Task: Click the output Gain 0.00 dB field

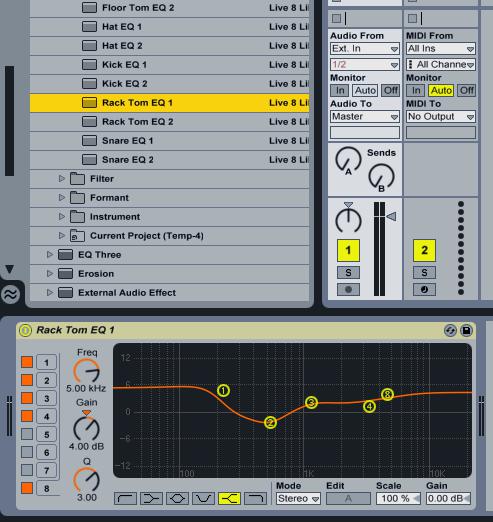Action: 448,499
